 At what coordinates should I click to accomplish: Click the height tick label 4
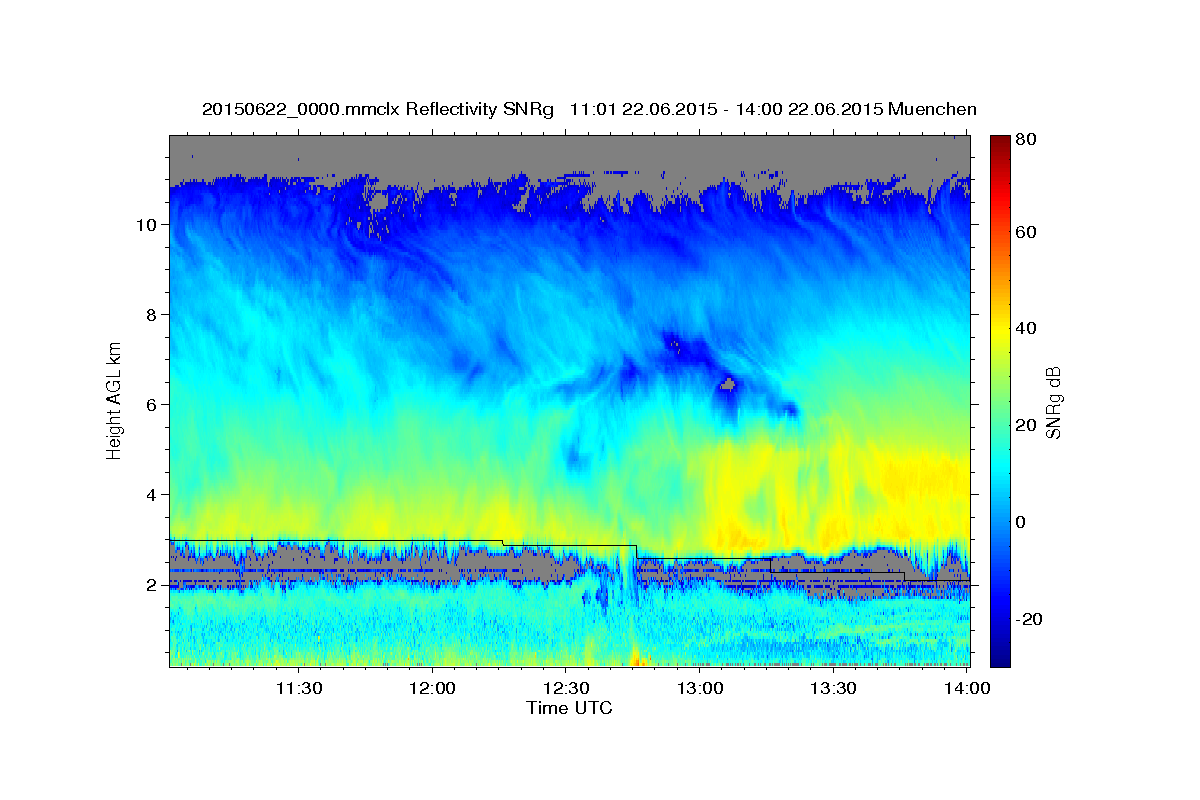(x=149, y=495)
